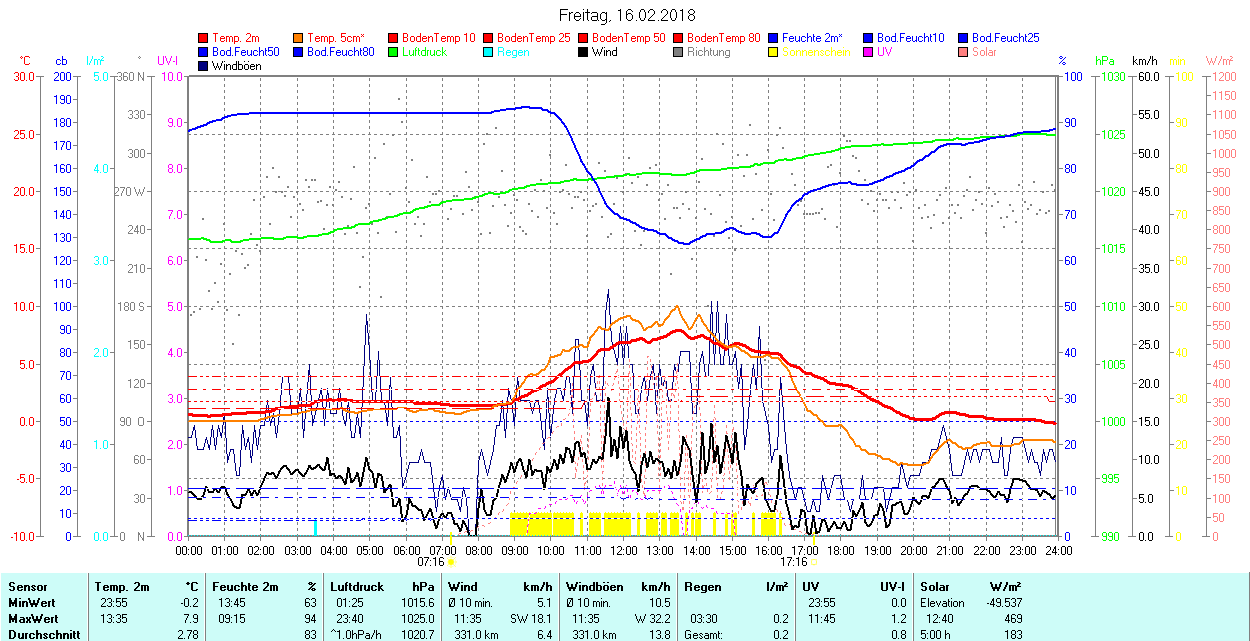Click the Bod.Feucht80 legend label

tap(340, 52)
